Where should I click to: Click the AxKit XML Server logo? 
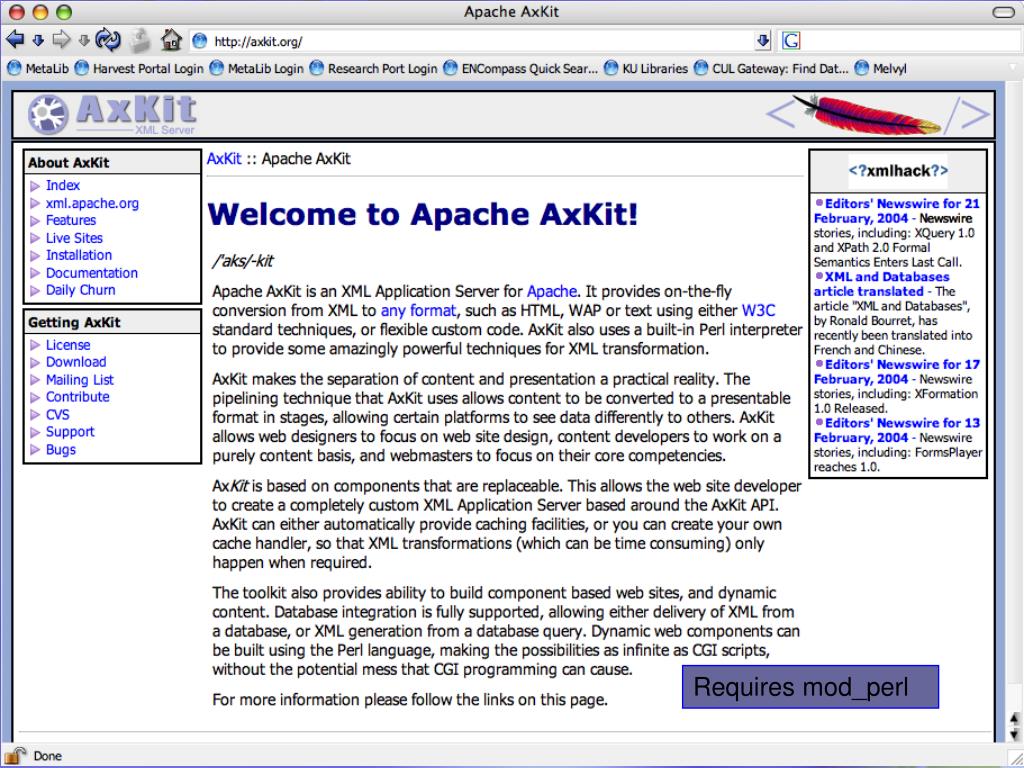point(112,114)
